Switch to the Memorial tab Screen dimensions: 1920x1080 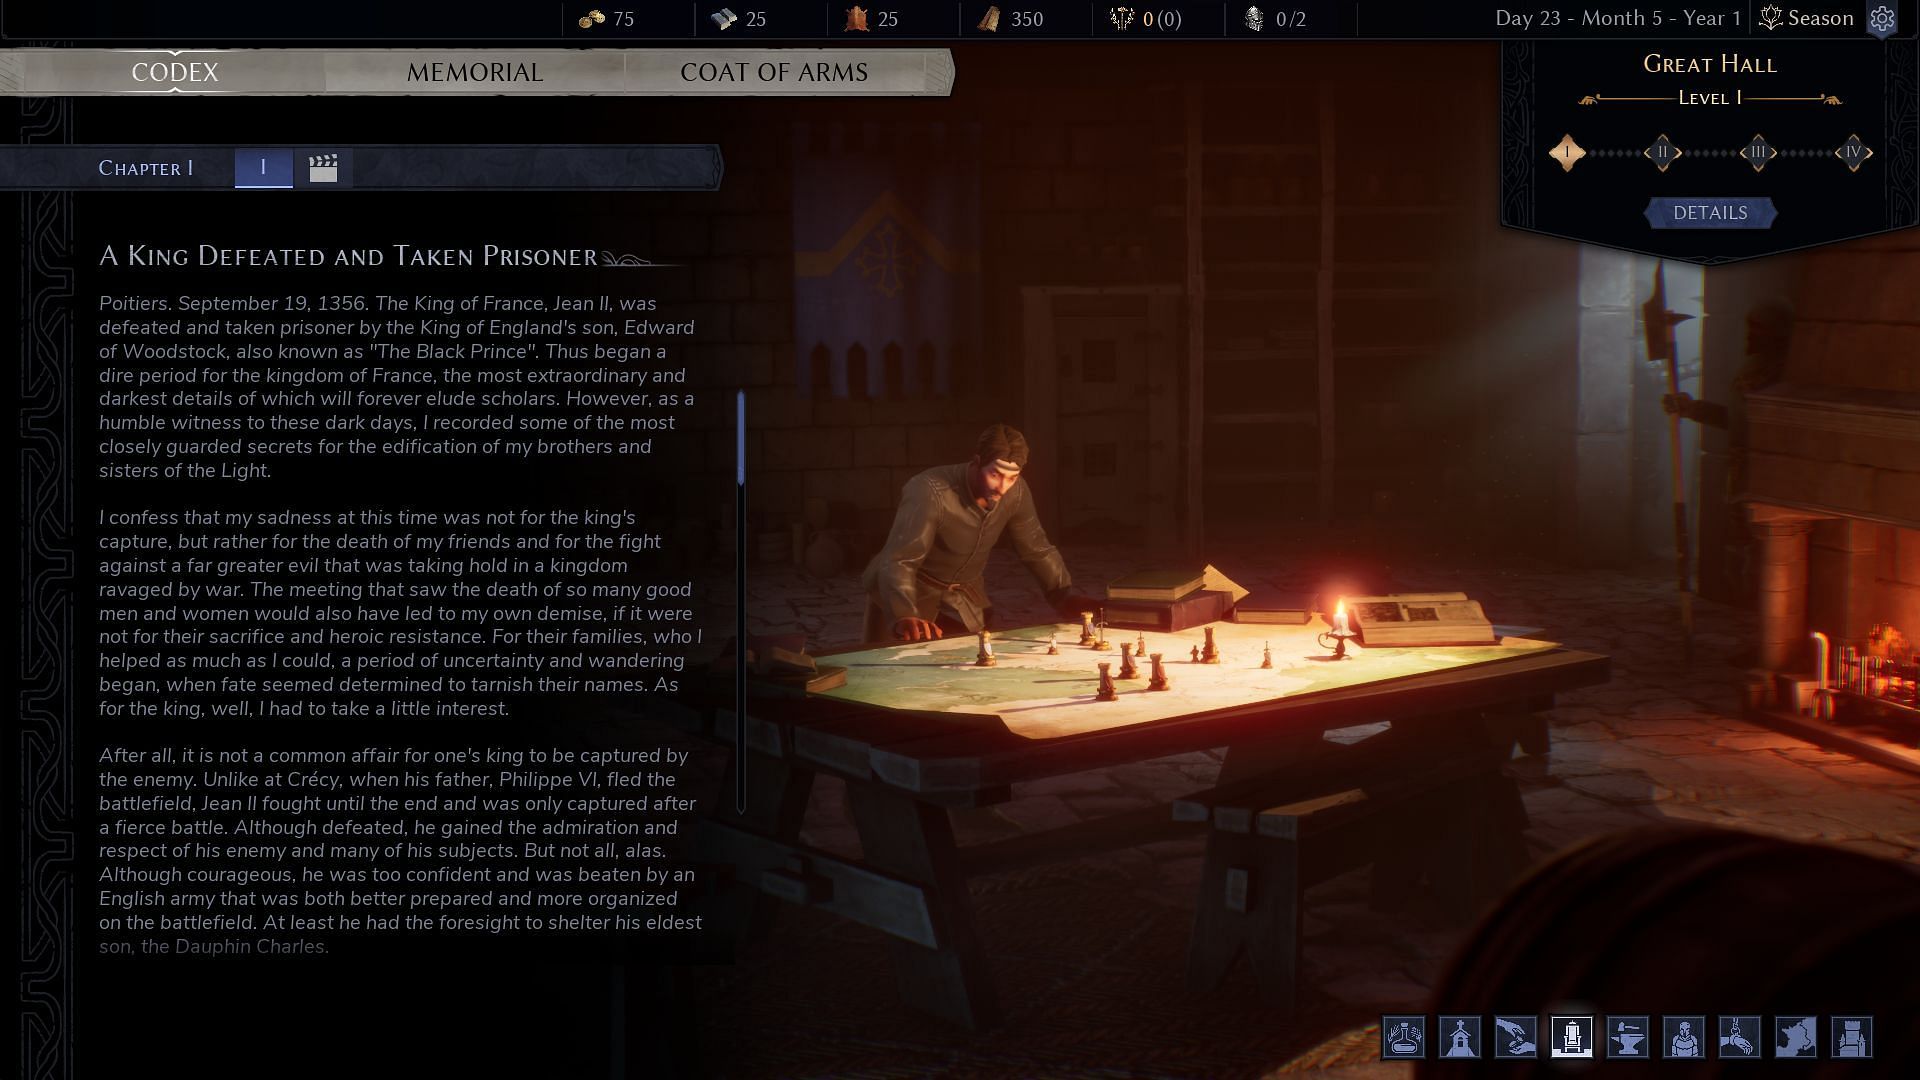coord(475,71)
